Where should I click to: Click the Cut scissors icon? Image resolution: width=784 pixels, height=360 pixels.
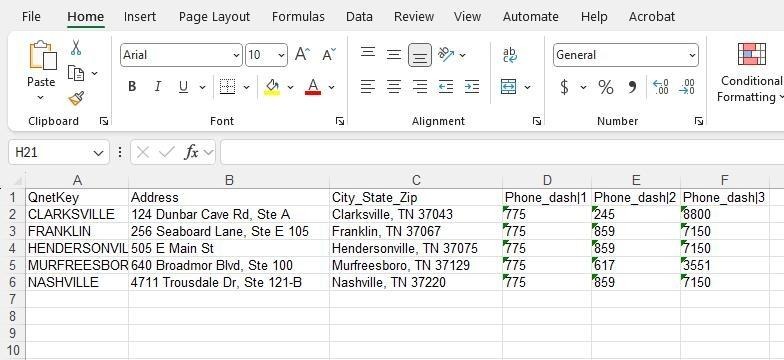[x=76, y=48]
